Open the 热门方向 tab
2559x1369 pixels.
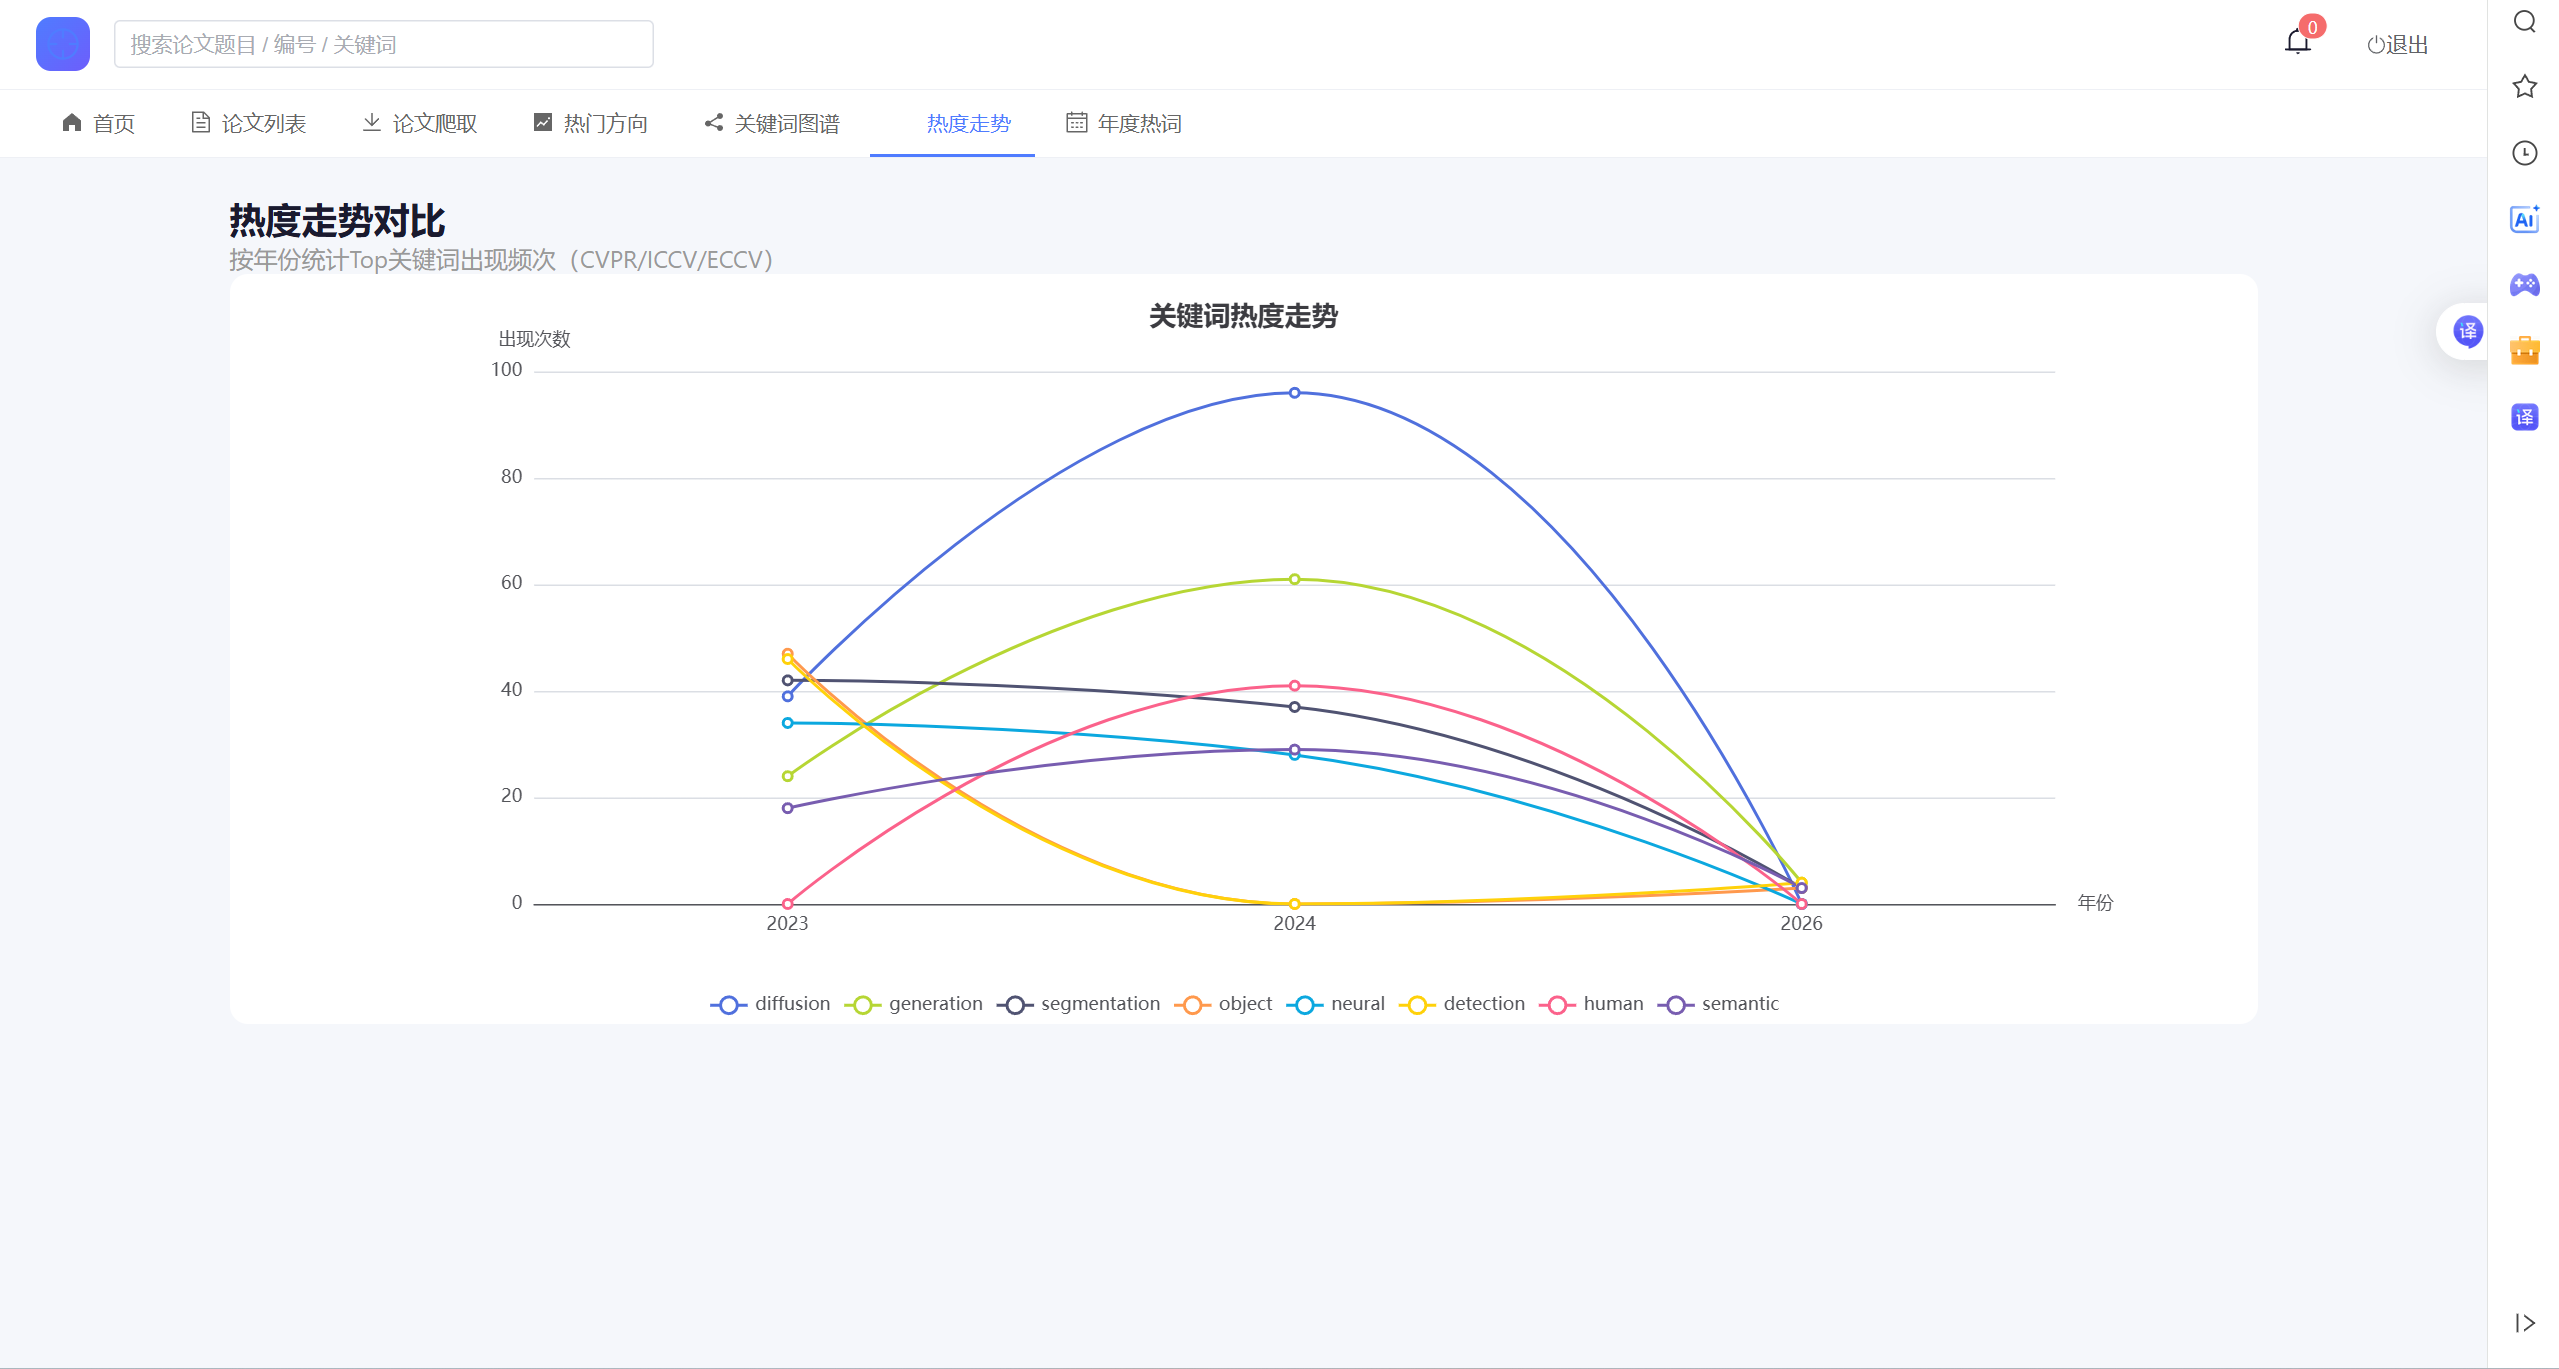tap(590, 123)
